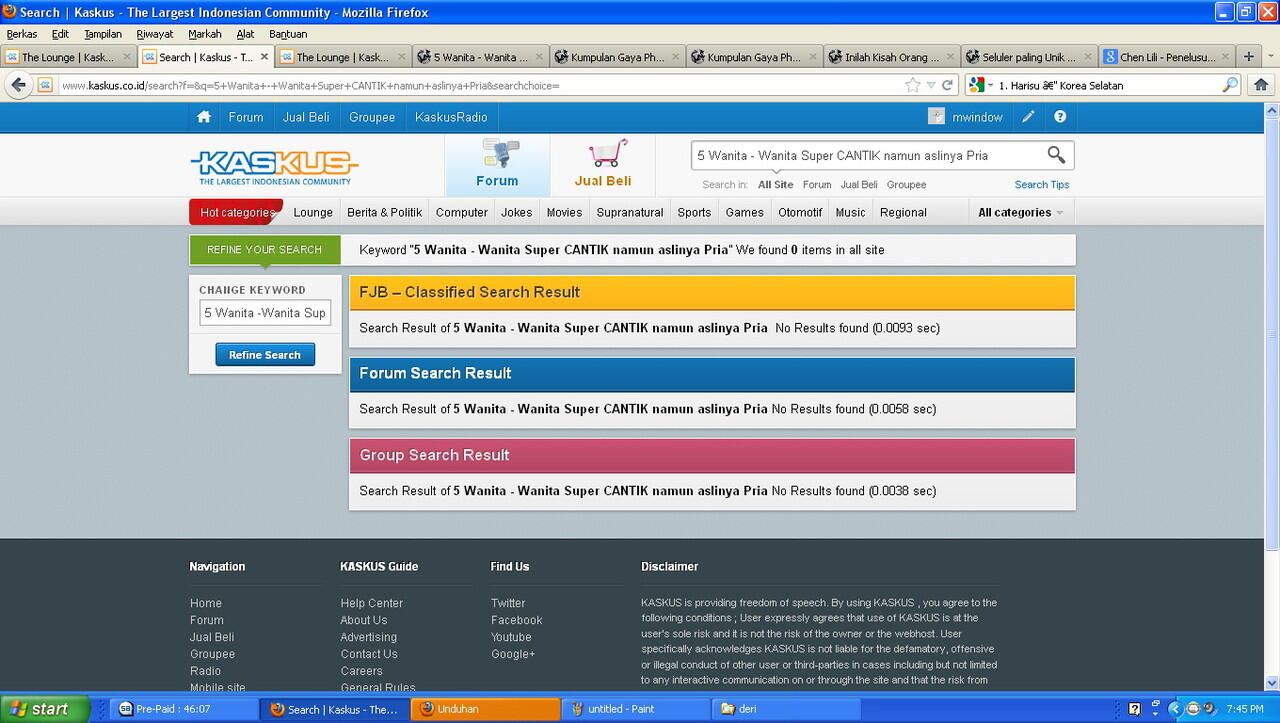Open the Alat menu

[x=245, y=34]
